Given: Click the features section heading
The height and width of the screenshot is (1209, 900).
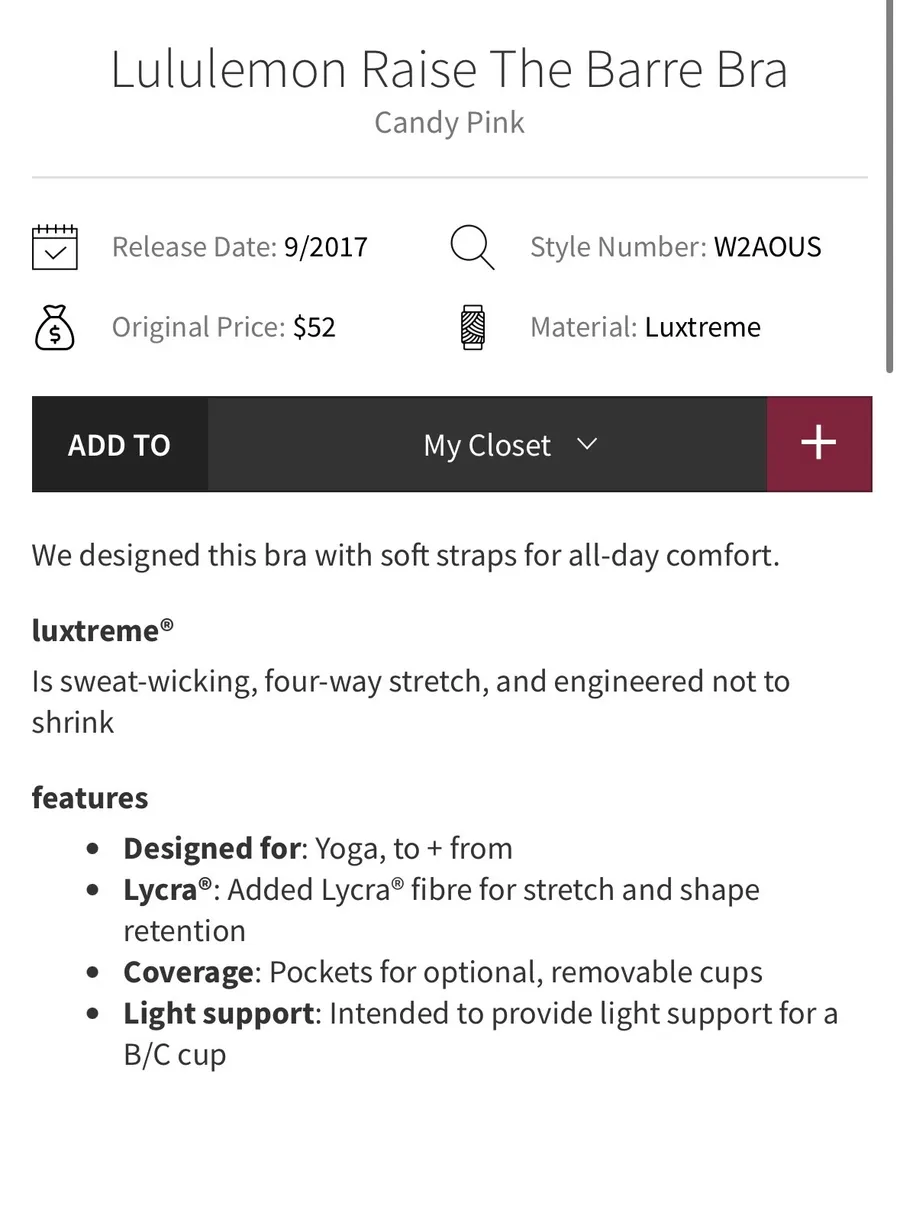Looking at the screenshot, I should 90,797.
